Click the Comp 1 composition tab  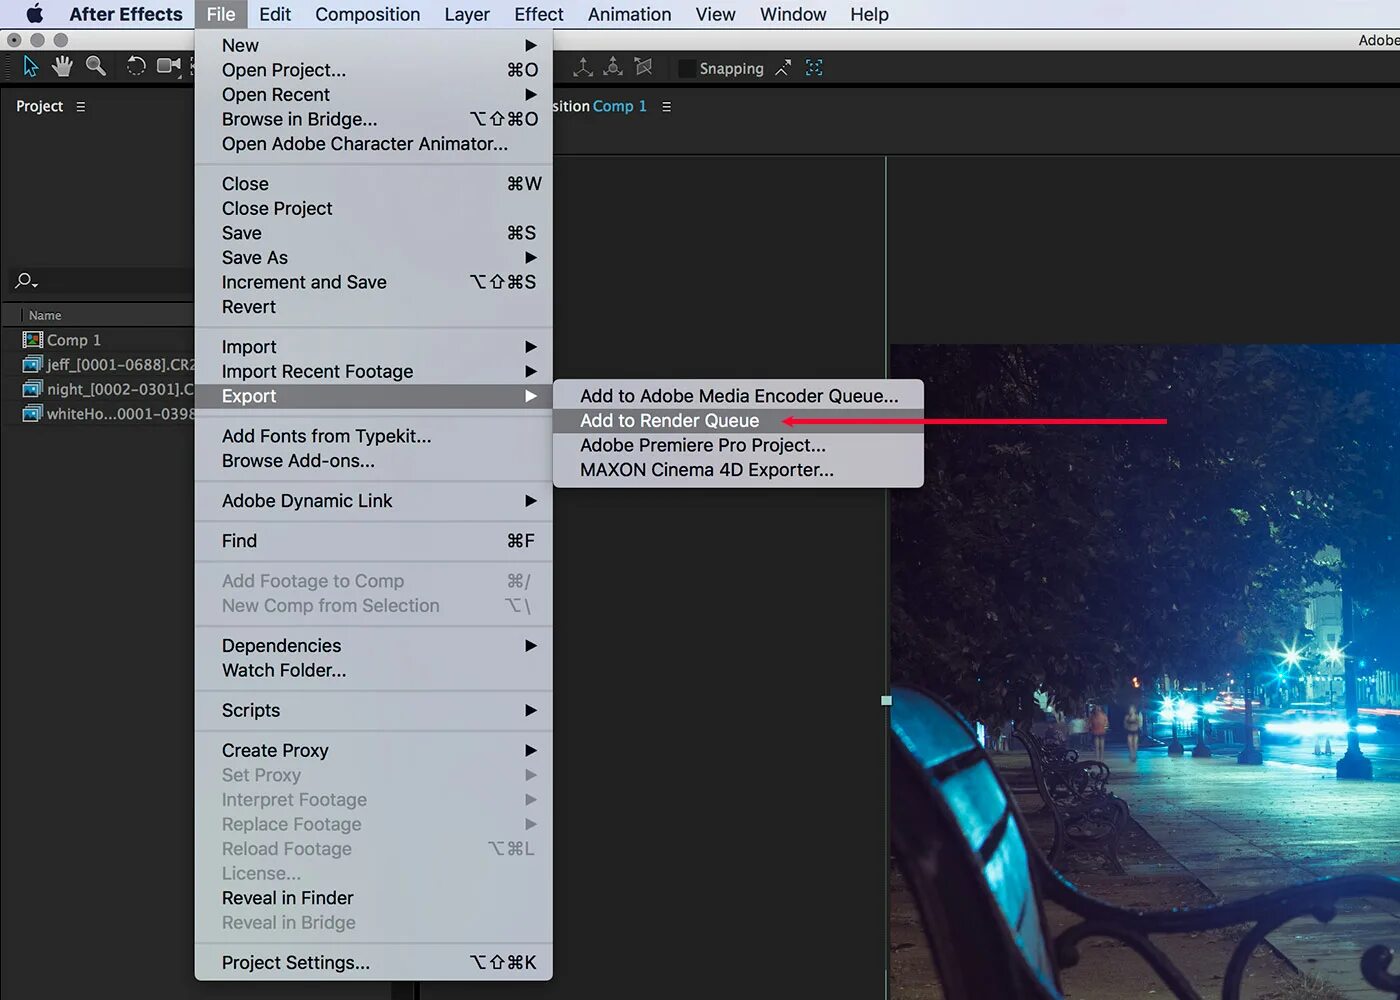coord(619,106)
